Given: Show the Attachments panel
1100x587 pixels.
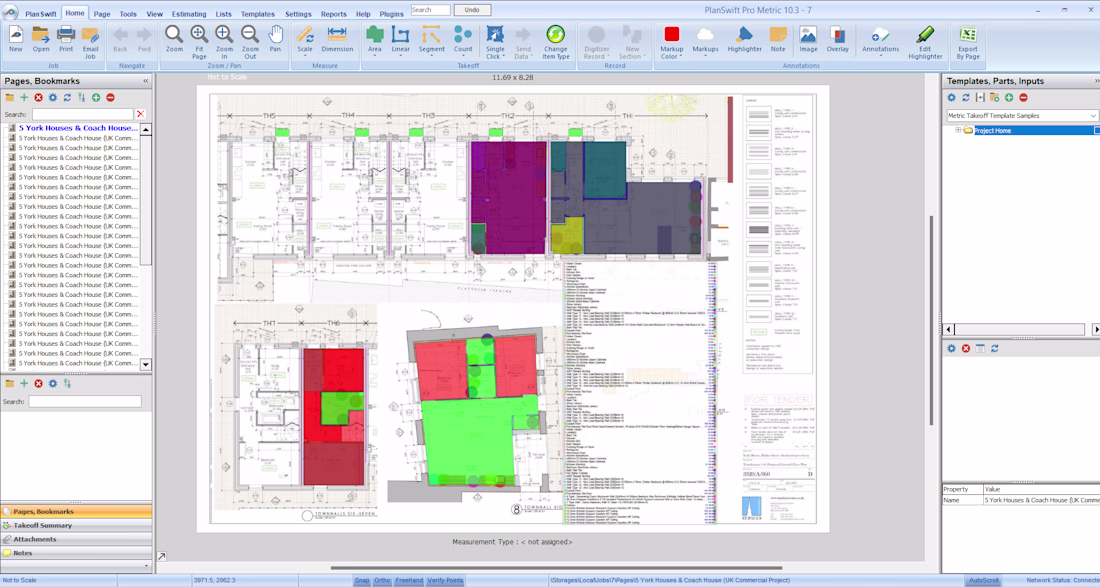Looking at the screenshot, I should [76, 539].
